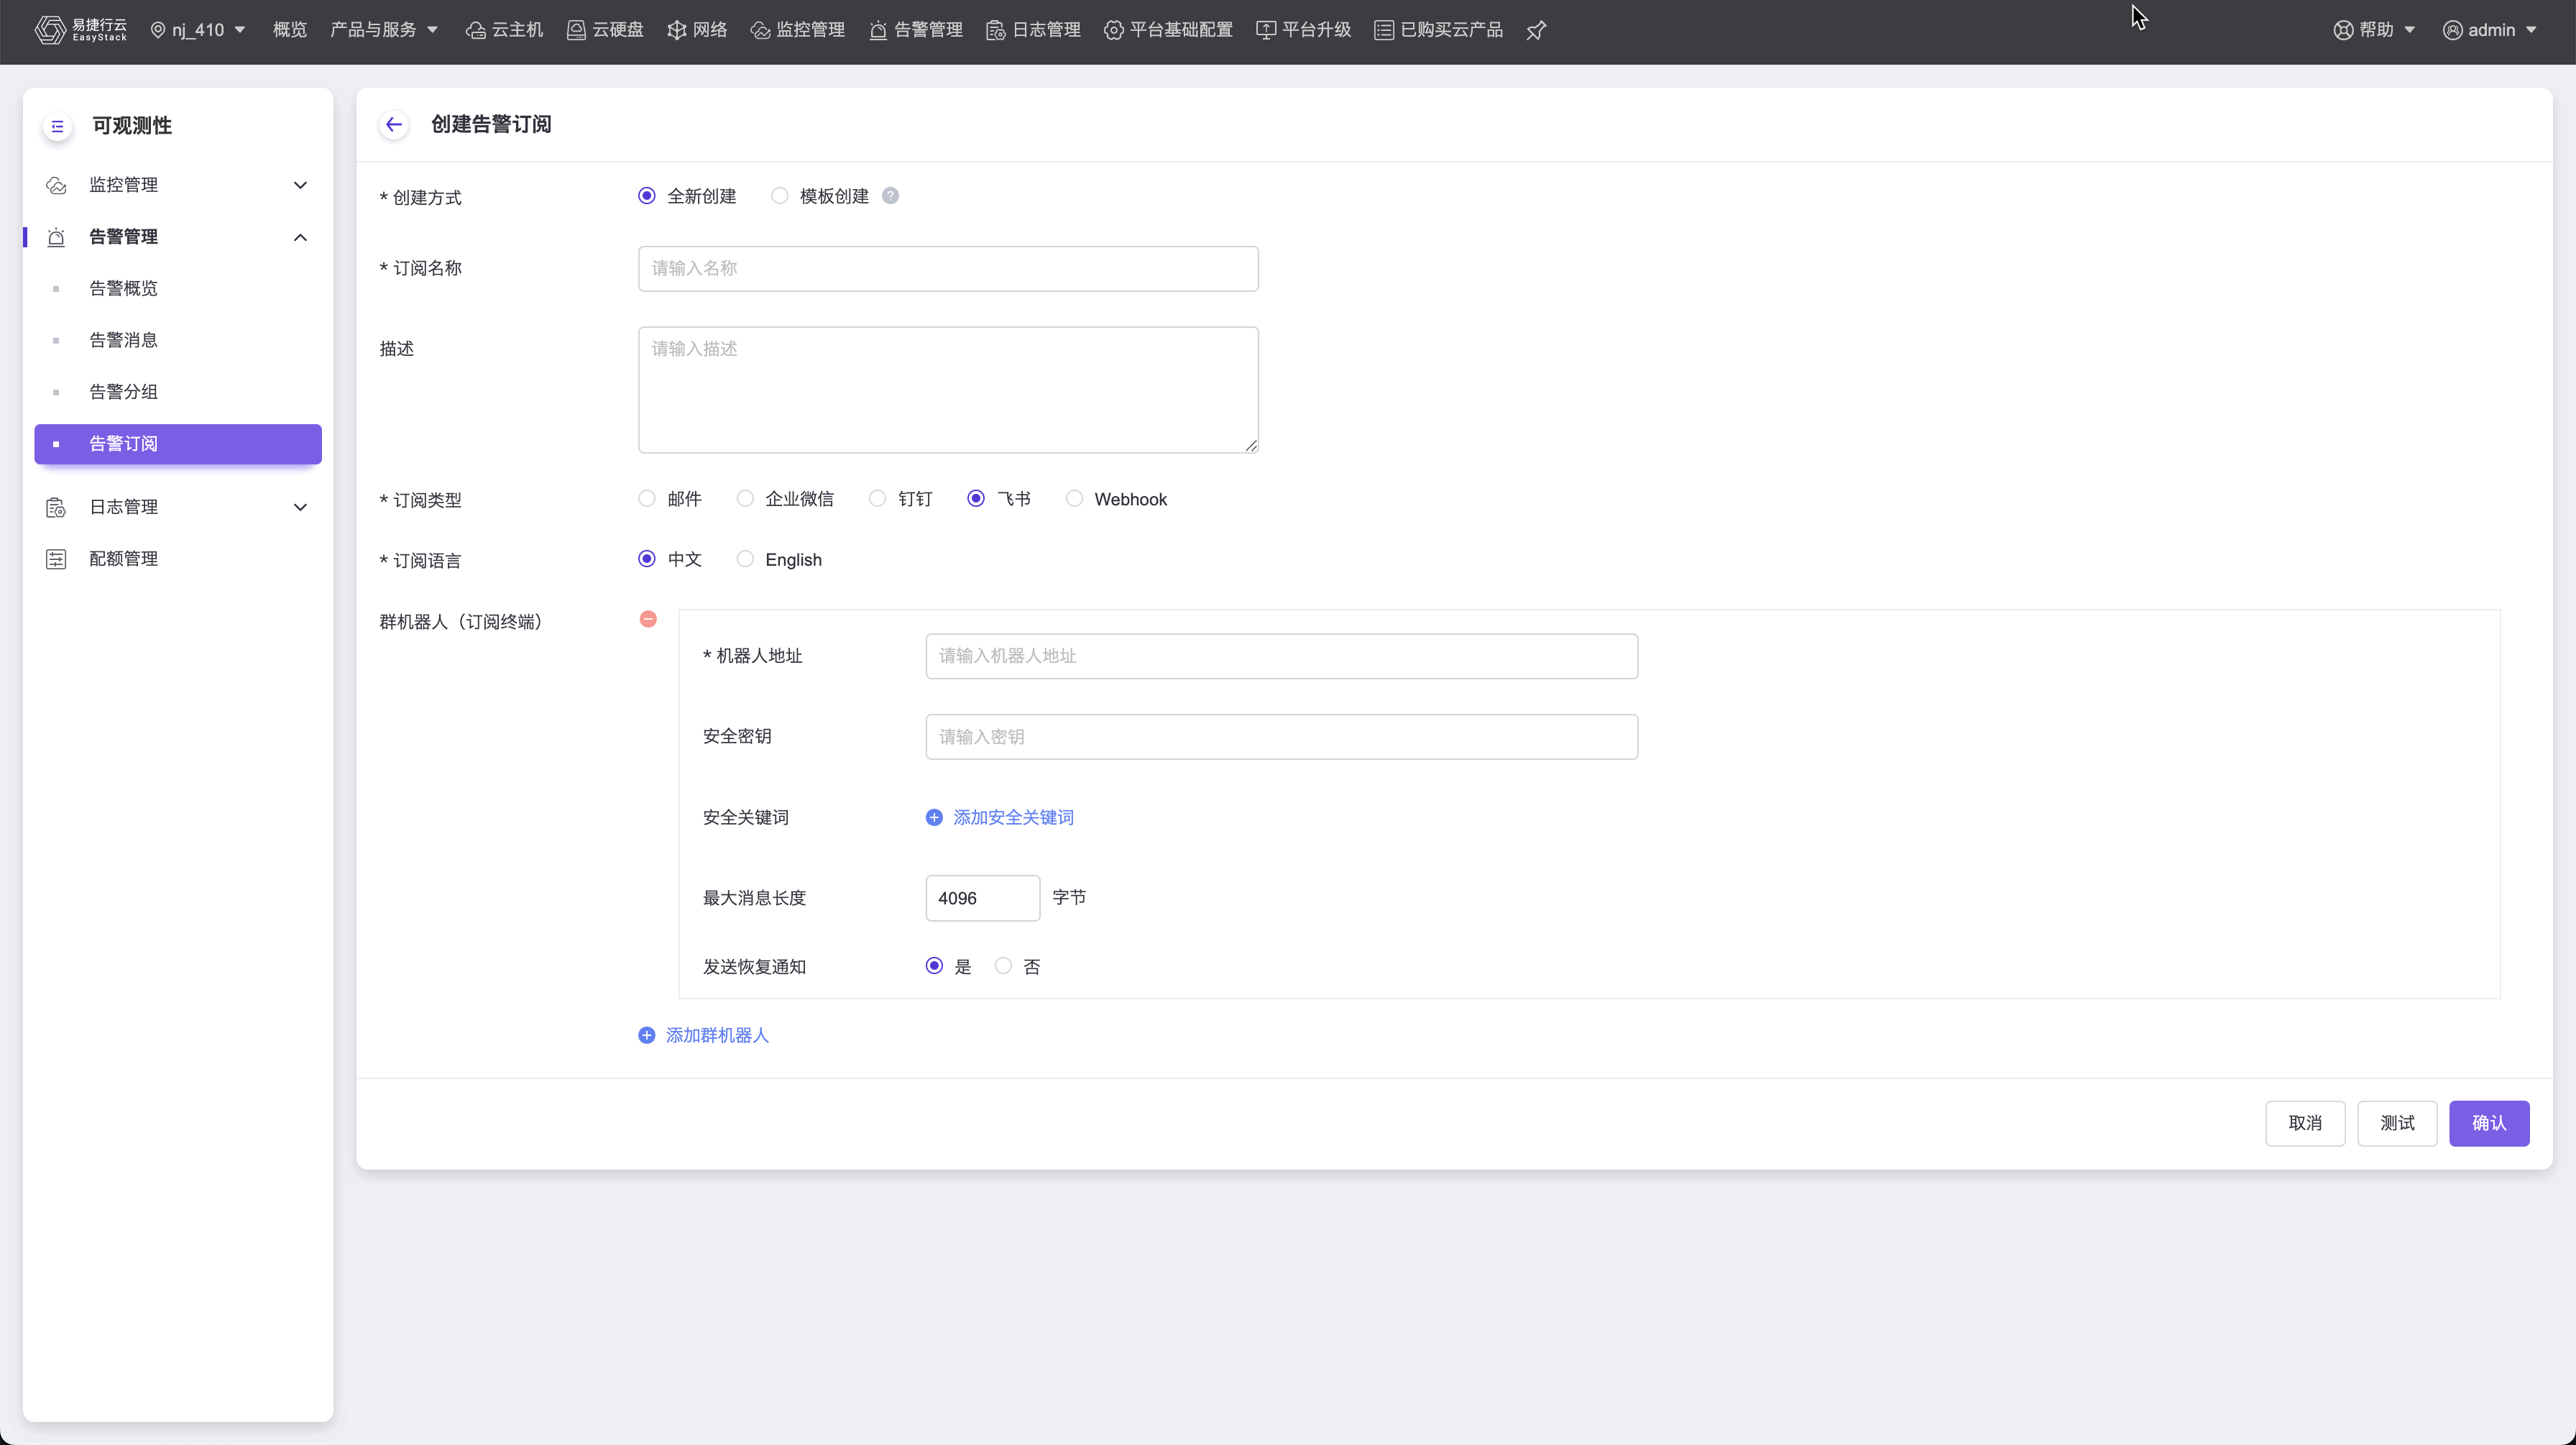Select 否 for 发送恢复通知
This screenshot has width=2576, height=1445.
coord(1003,966)
